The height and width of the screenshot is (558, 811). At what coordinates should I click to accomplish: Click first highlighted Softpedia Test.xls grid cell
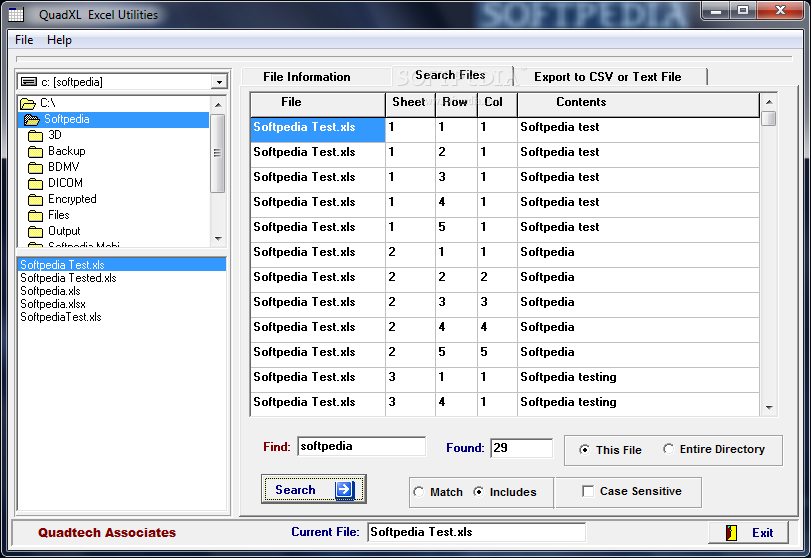pyautogui.click(x=318, y=130)
